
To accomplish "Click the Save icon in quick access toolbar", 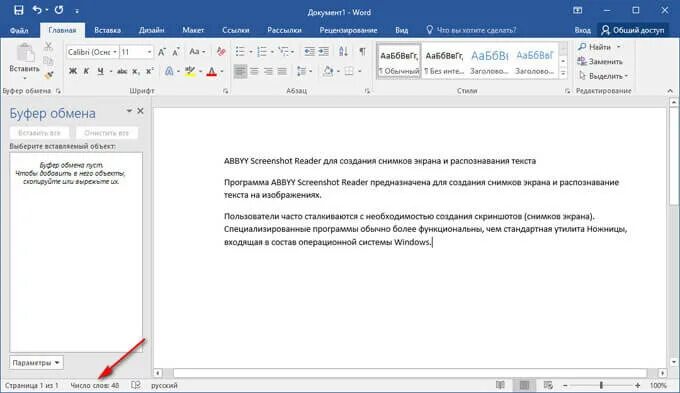I will tap(19, 10).
